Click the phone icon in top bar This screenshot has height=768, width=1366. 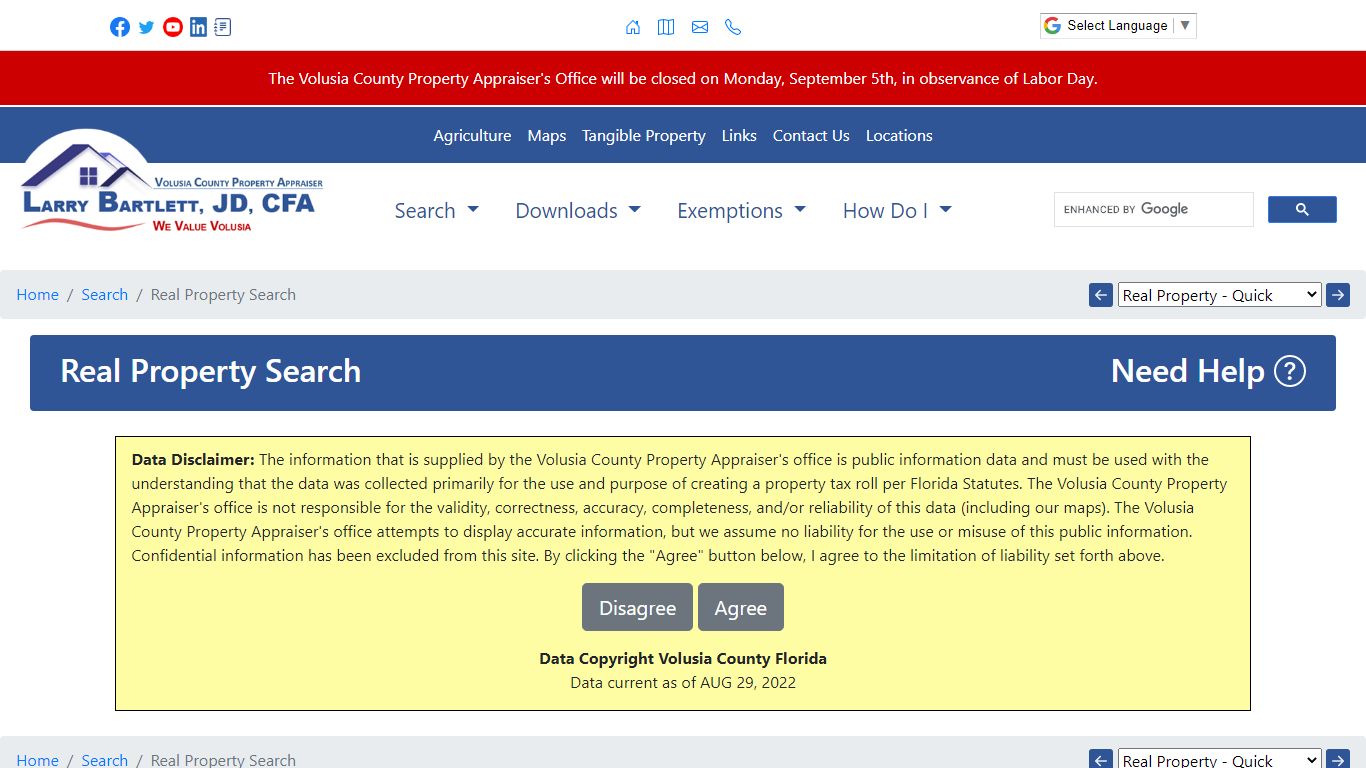tap(733, 27)
